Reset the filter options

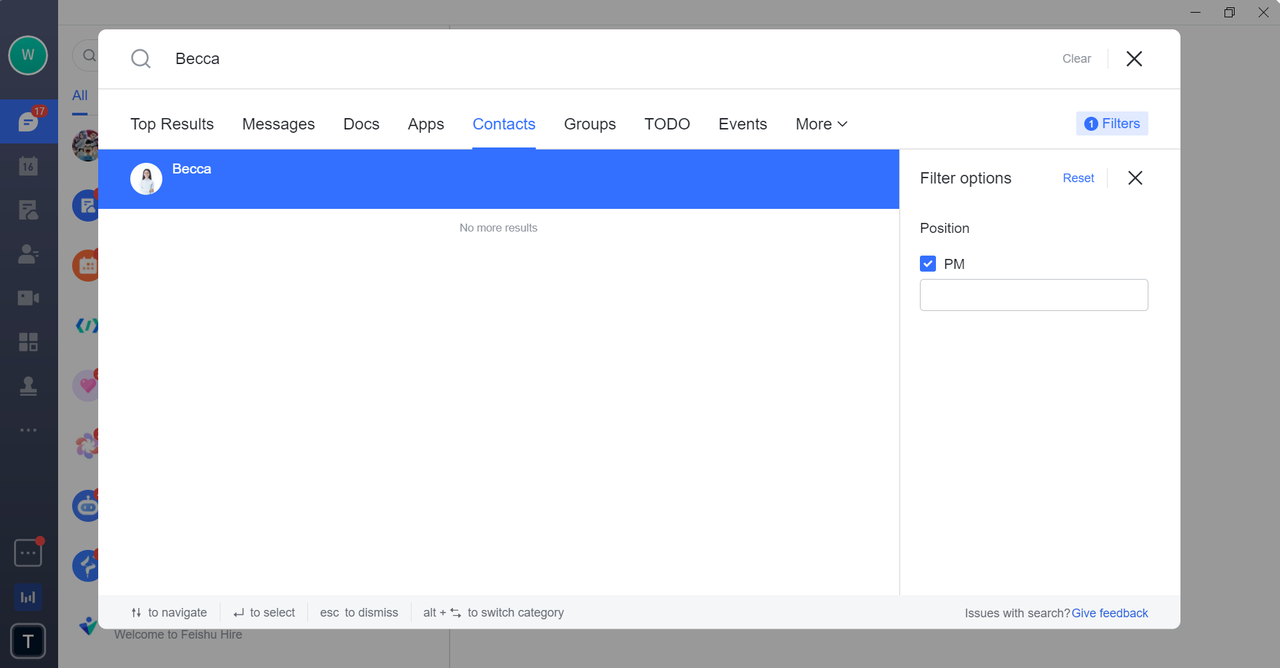[x=1078, y=178]
